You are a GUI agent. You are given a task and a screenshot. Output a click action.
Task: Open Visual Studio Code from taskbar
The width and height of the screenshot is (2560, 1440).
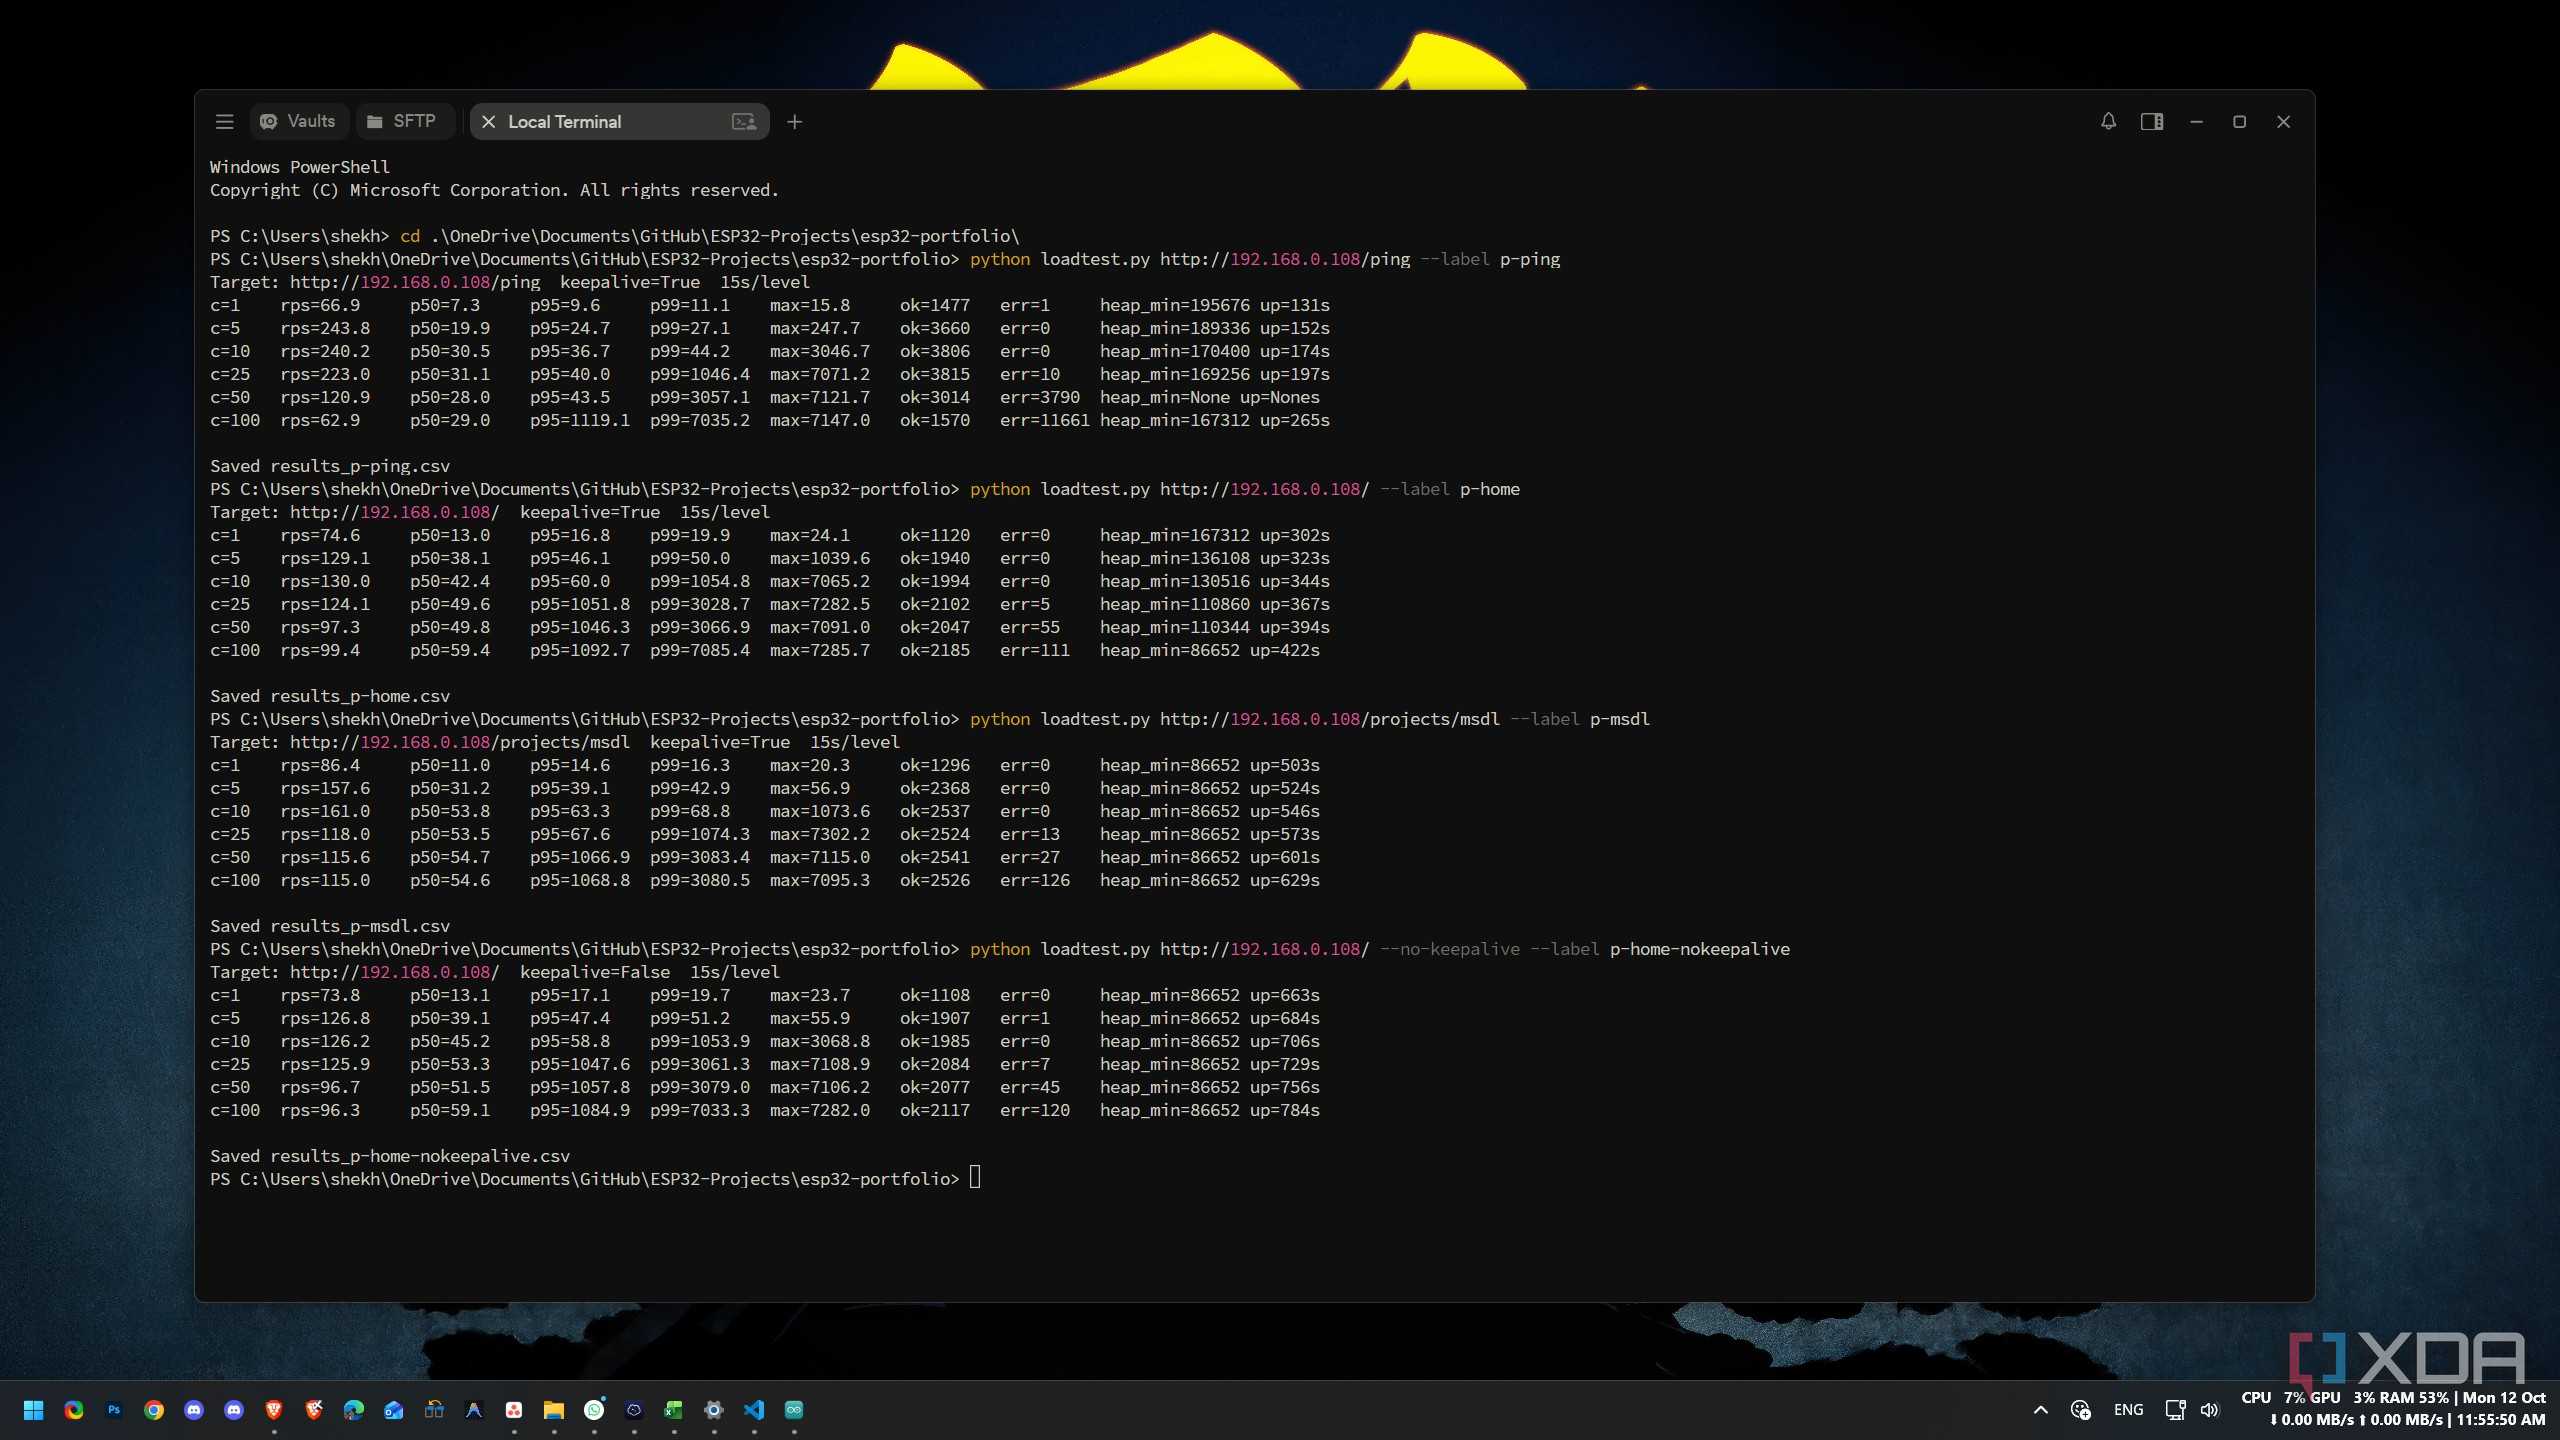click(x=753, y=1410)
